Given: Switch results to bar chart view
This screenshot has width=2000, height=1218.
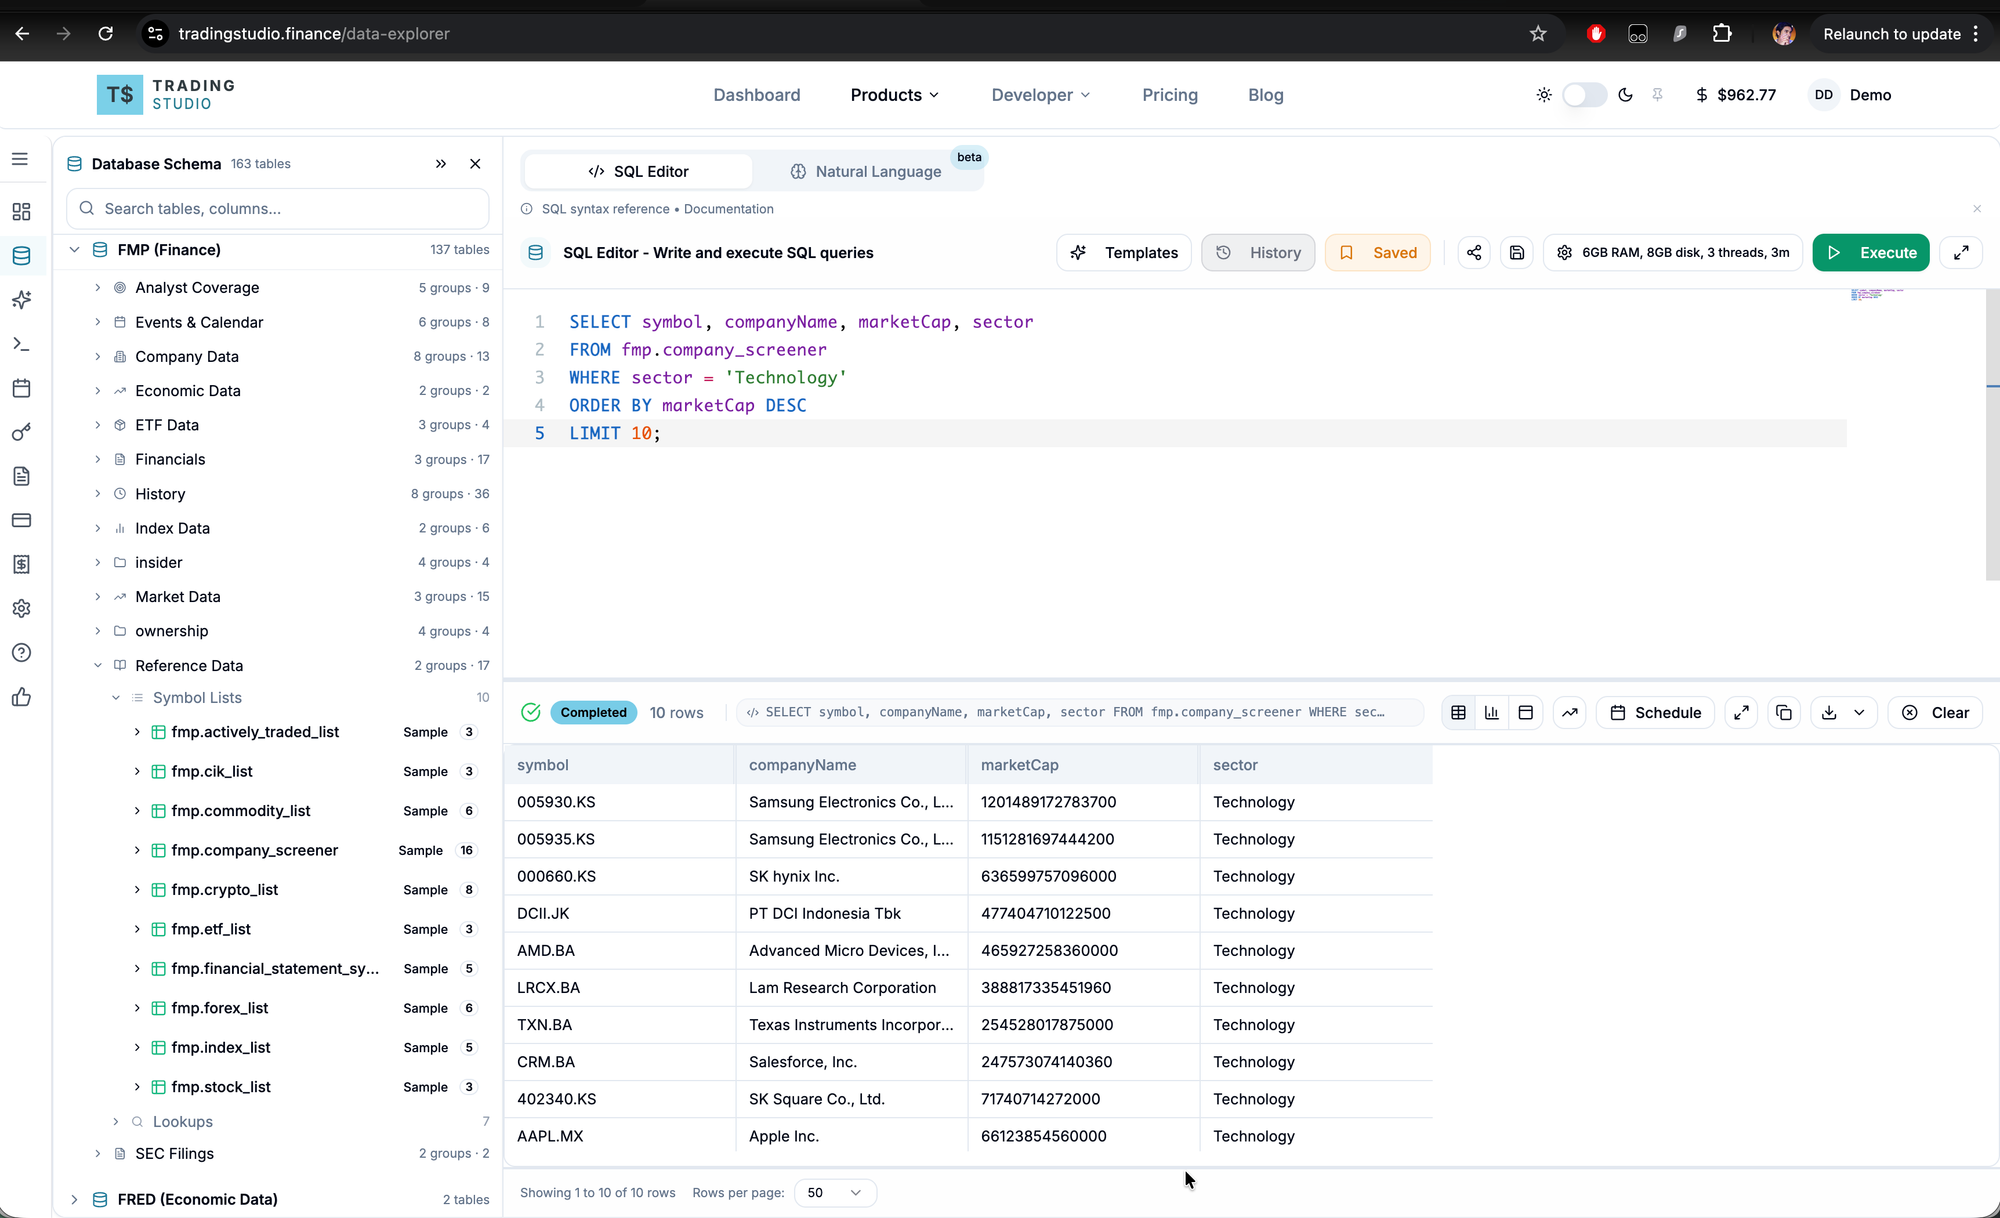Looking at the screenshot, I should (x=1492, y=713).
